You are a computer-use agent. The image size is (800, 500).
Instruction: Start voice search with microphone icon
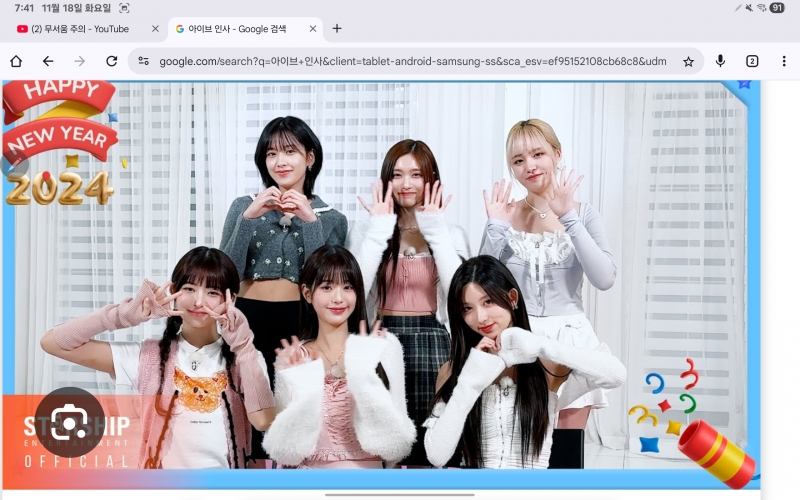tap(720, 61)
